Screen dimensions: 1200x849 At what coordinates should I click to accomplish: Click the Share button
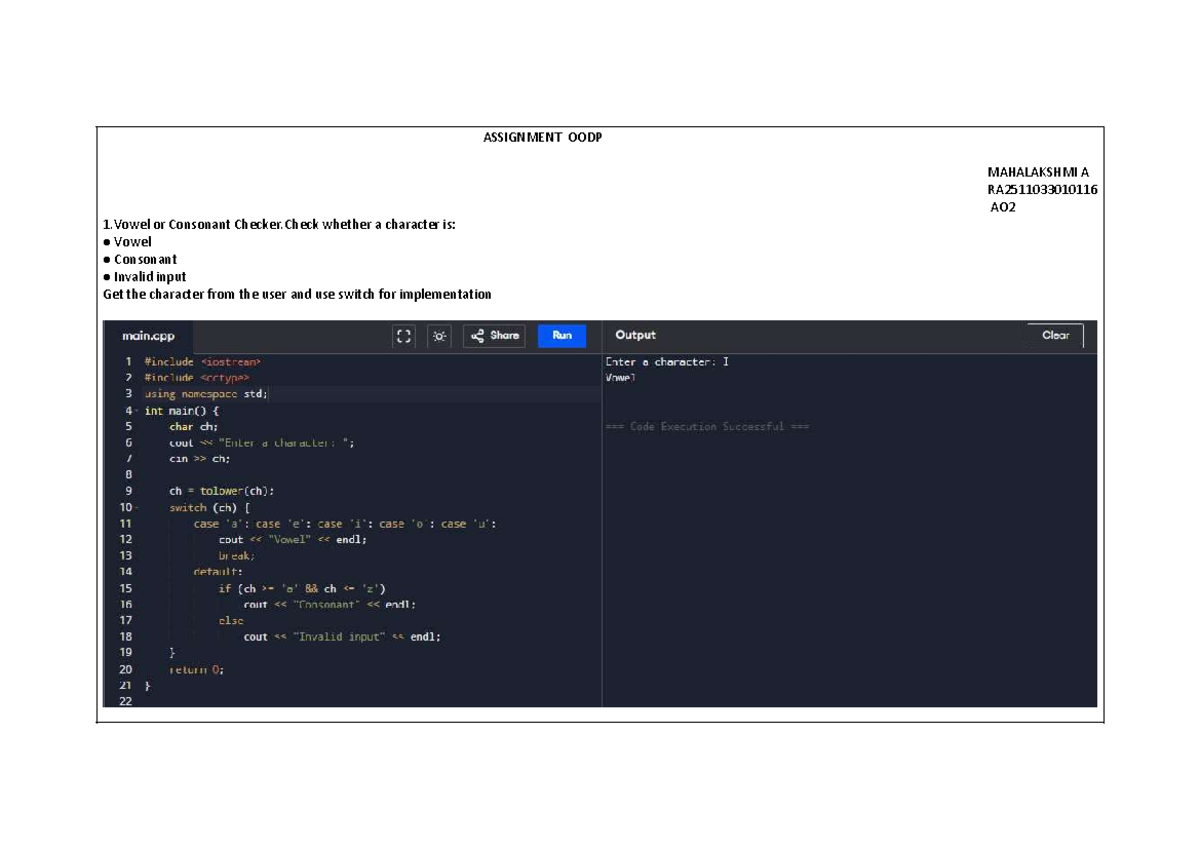494,336
